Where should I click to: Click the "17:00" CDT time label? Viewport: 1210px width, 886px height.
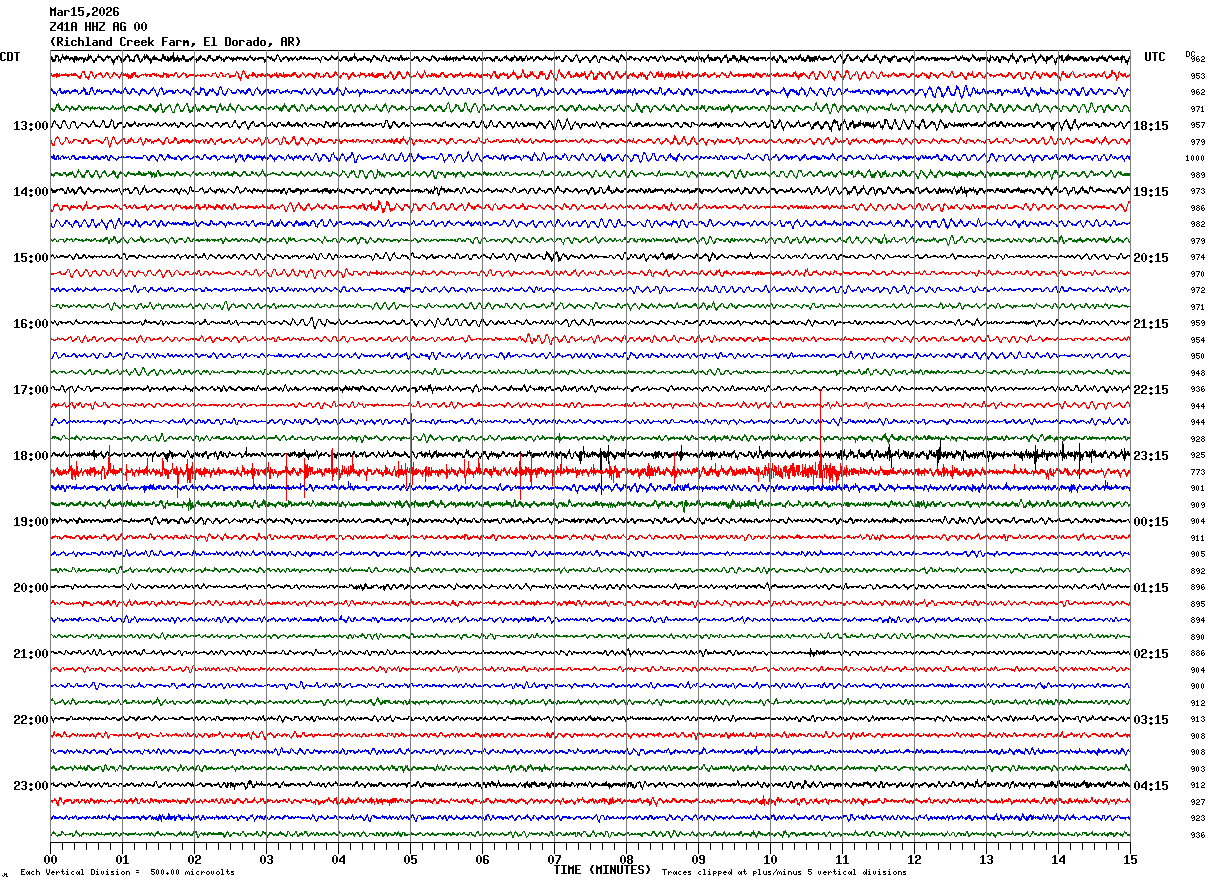(x=30, y=390)
